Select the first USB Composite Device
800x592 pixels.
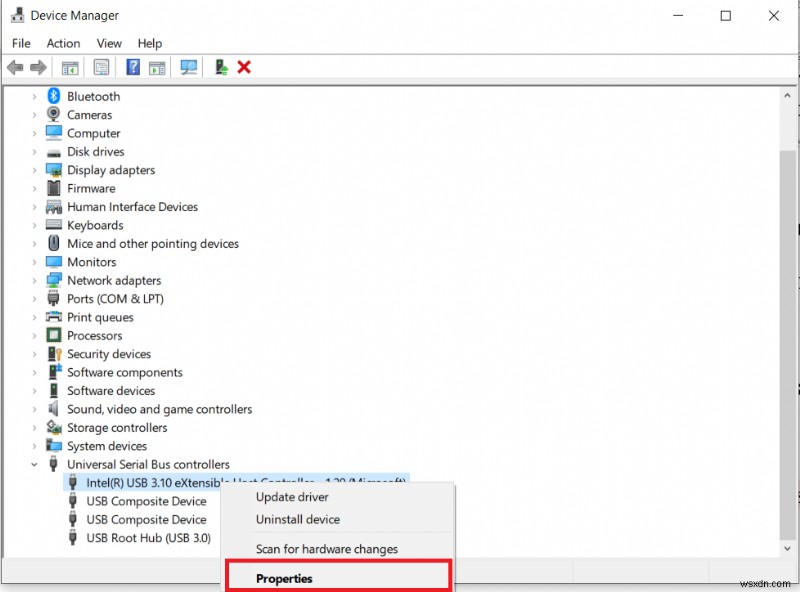[146, 501]
